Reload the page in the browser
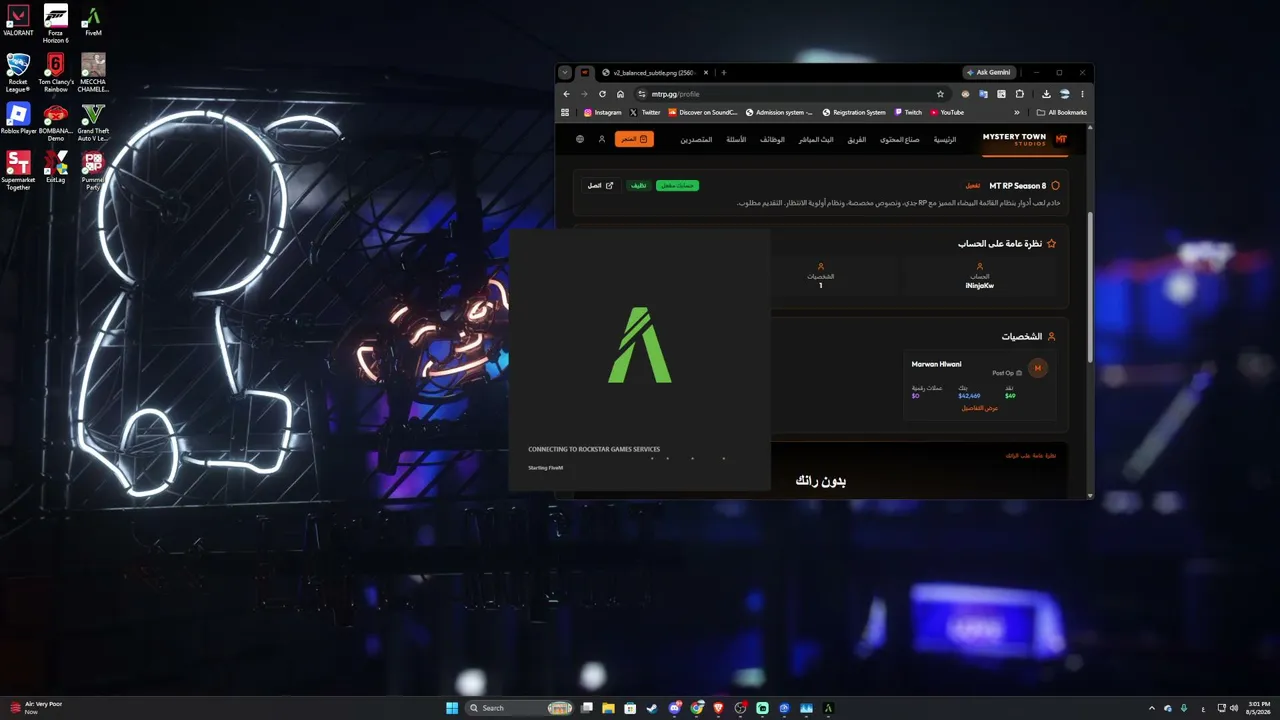 (x=602, y=94)
